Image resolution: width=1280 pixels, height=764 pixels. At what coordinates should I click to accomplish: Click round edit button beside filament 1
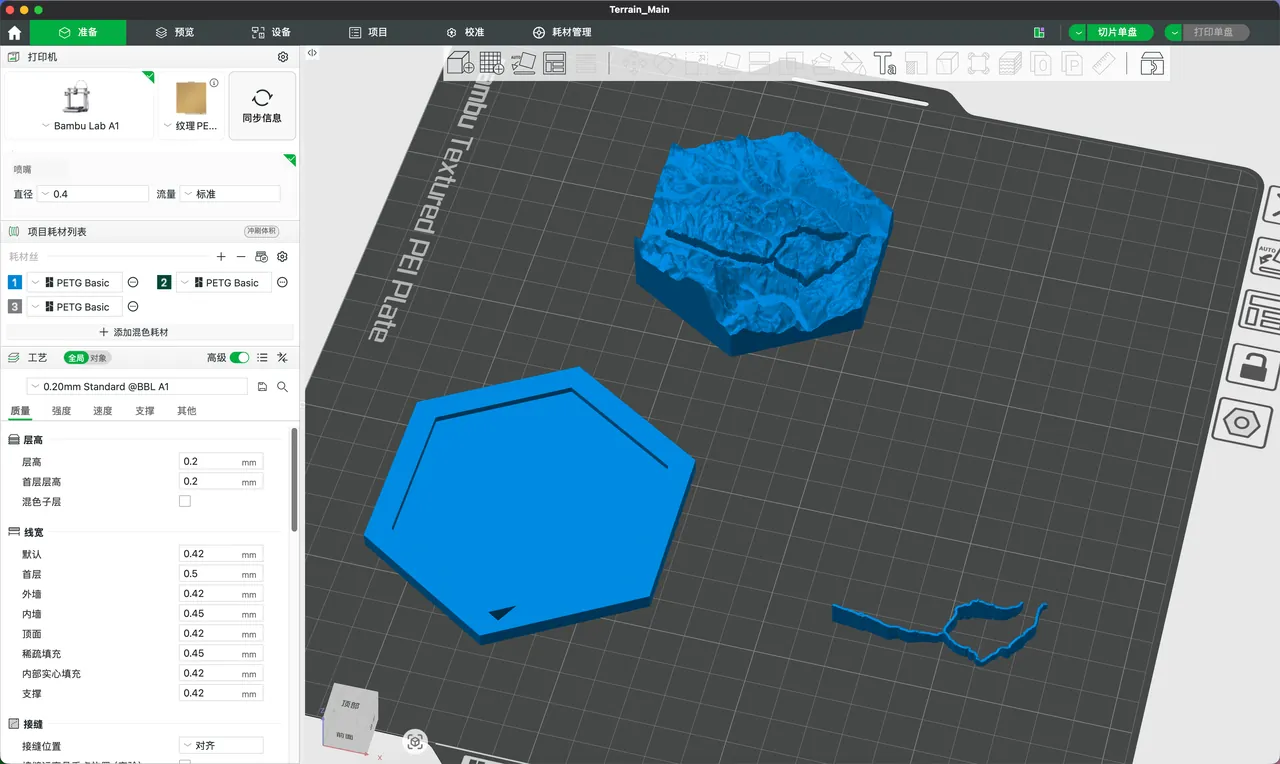133,283
